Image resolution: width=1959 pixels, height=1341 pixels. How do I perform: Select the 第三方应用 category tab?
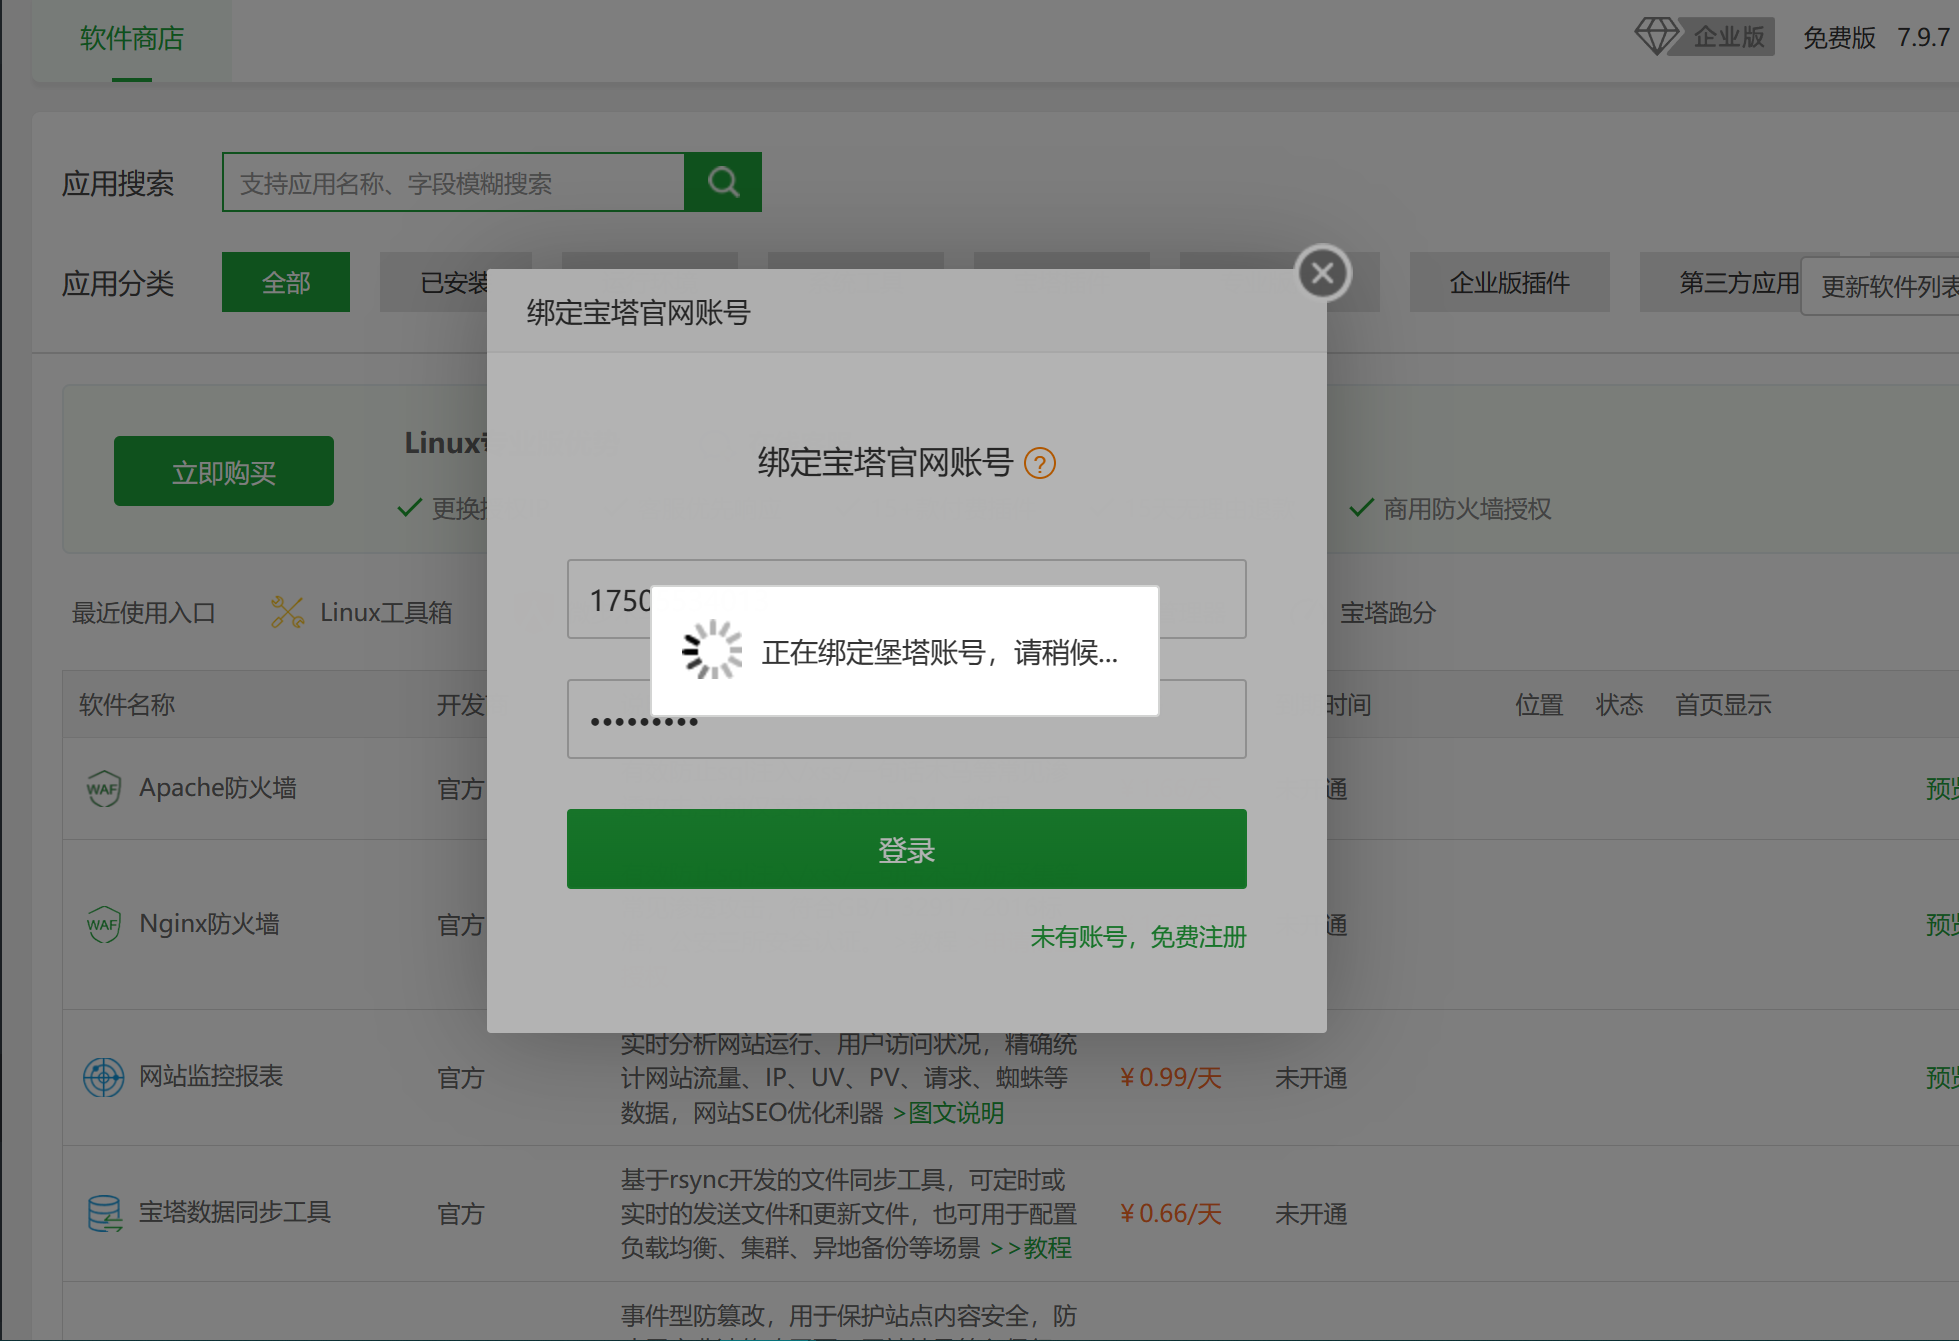click(x=1739, y=282)
